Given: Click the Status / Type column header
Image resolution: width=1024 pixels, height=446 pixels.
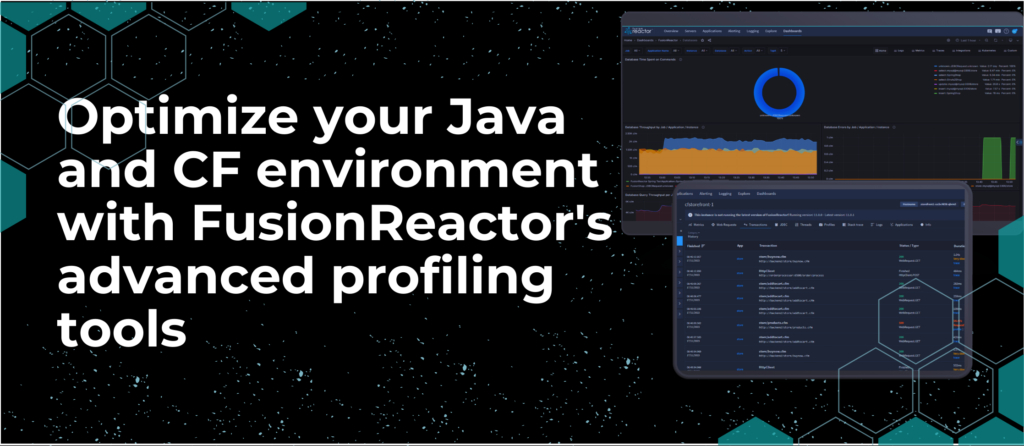Looking at the screenshot, I should coord(909,246).
